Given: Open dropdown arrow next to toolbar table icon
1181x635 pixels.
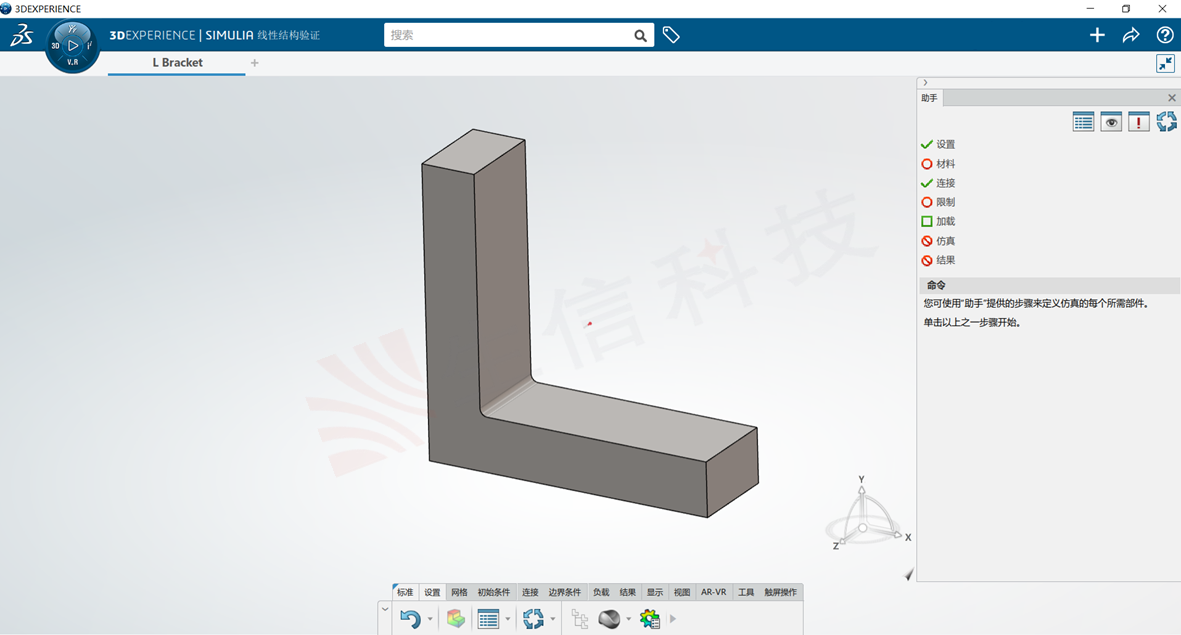Looking at the screenshot, I should coord(508,619).
